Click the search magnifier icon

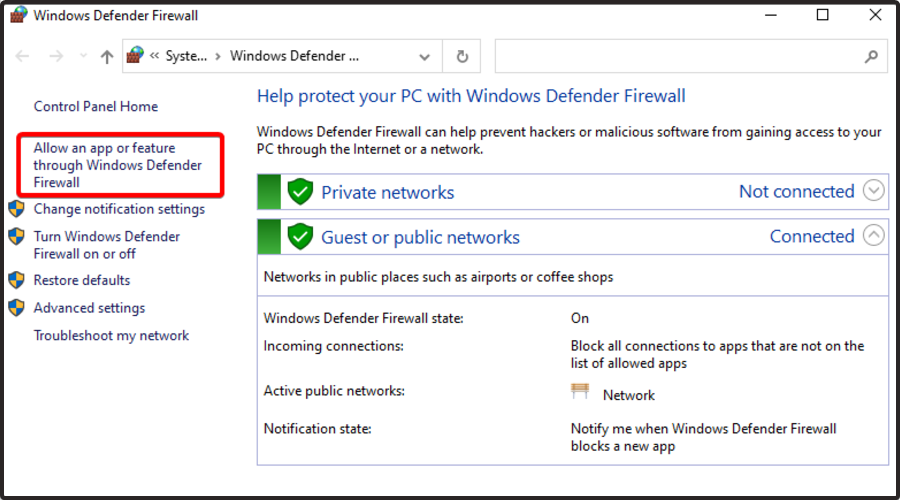pyautogui.click(x=871, y=57)
